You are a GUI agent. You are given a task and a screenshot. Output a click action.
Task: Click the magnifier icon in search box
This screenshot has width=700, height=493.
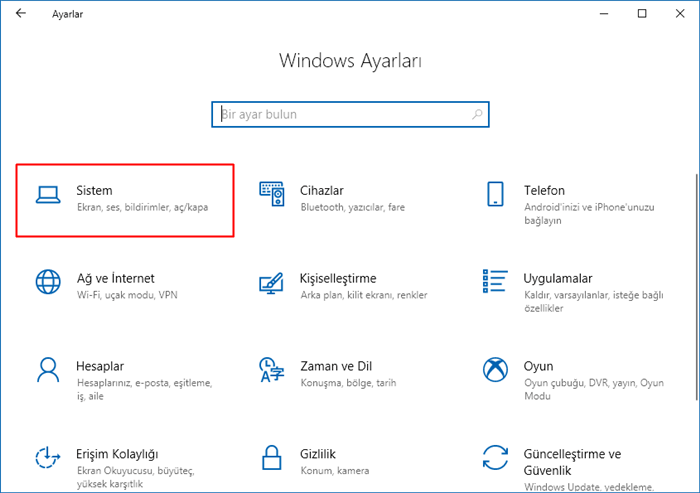477,114
